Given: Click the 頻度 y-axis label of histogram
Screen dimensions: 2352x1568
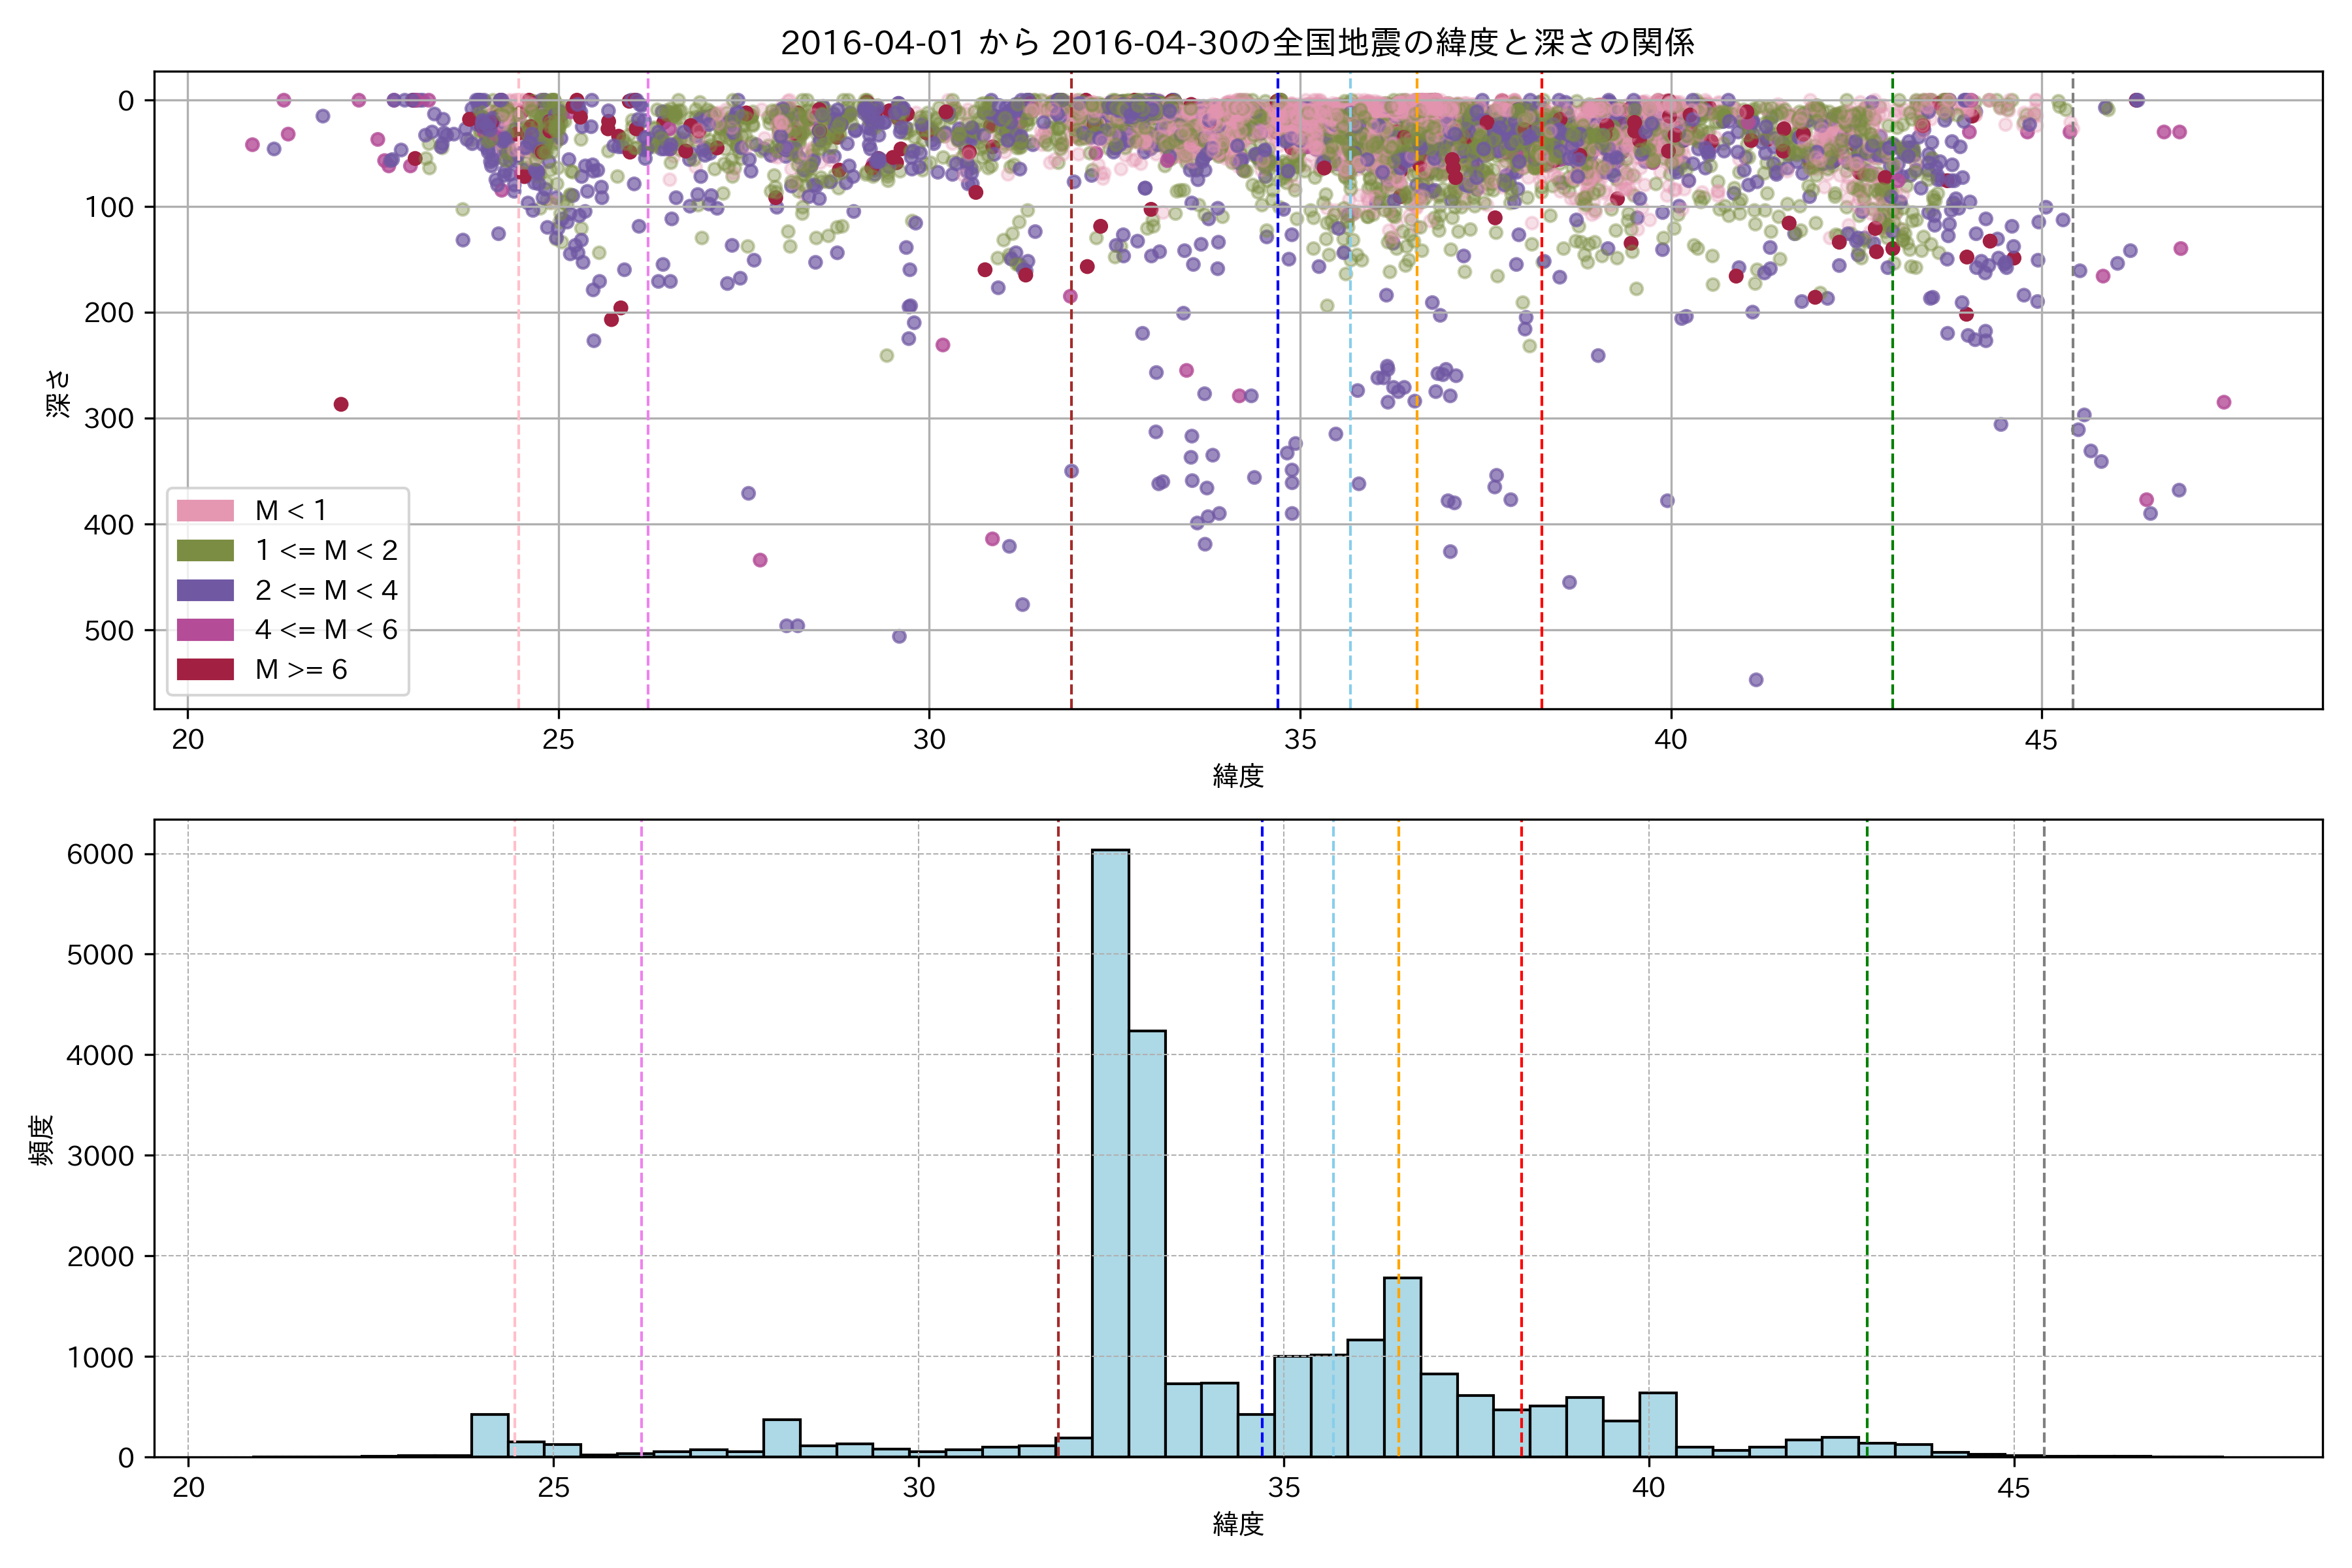Looking at the screenshot, I should pyautogui.click(x=42, y=1140).
